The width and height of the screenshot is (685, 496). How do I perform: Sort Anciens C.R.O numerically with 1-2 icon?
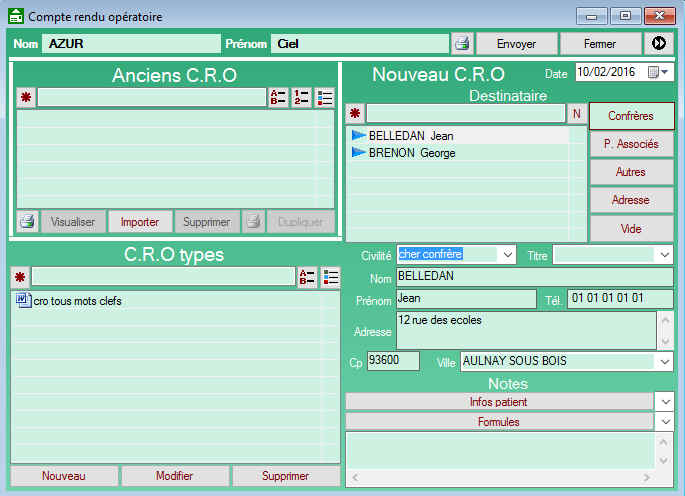point(301,98)
